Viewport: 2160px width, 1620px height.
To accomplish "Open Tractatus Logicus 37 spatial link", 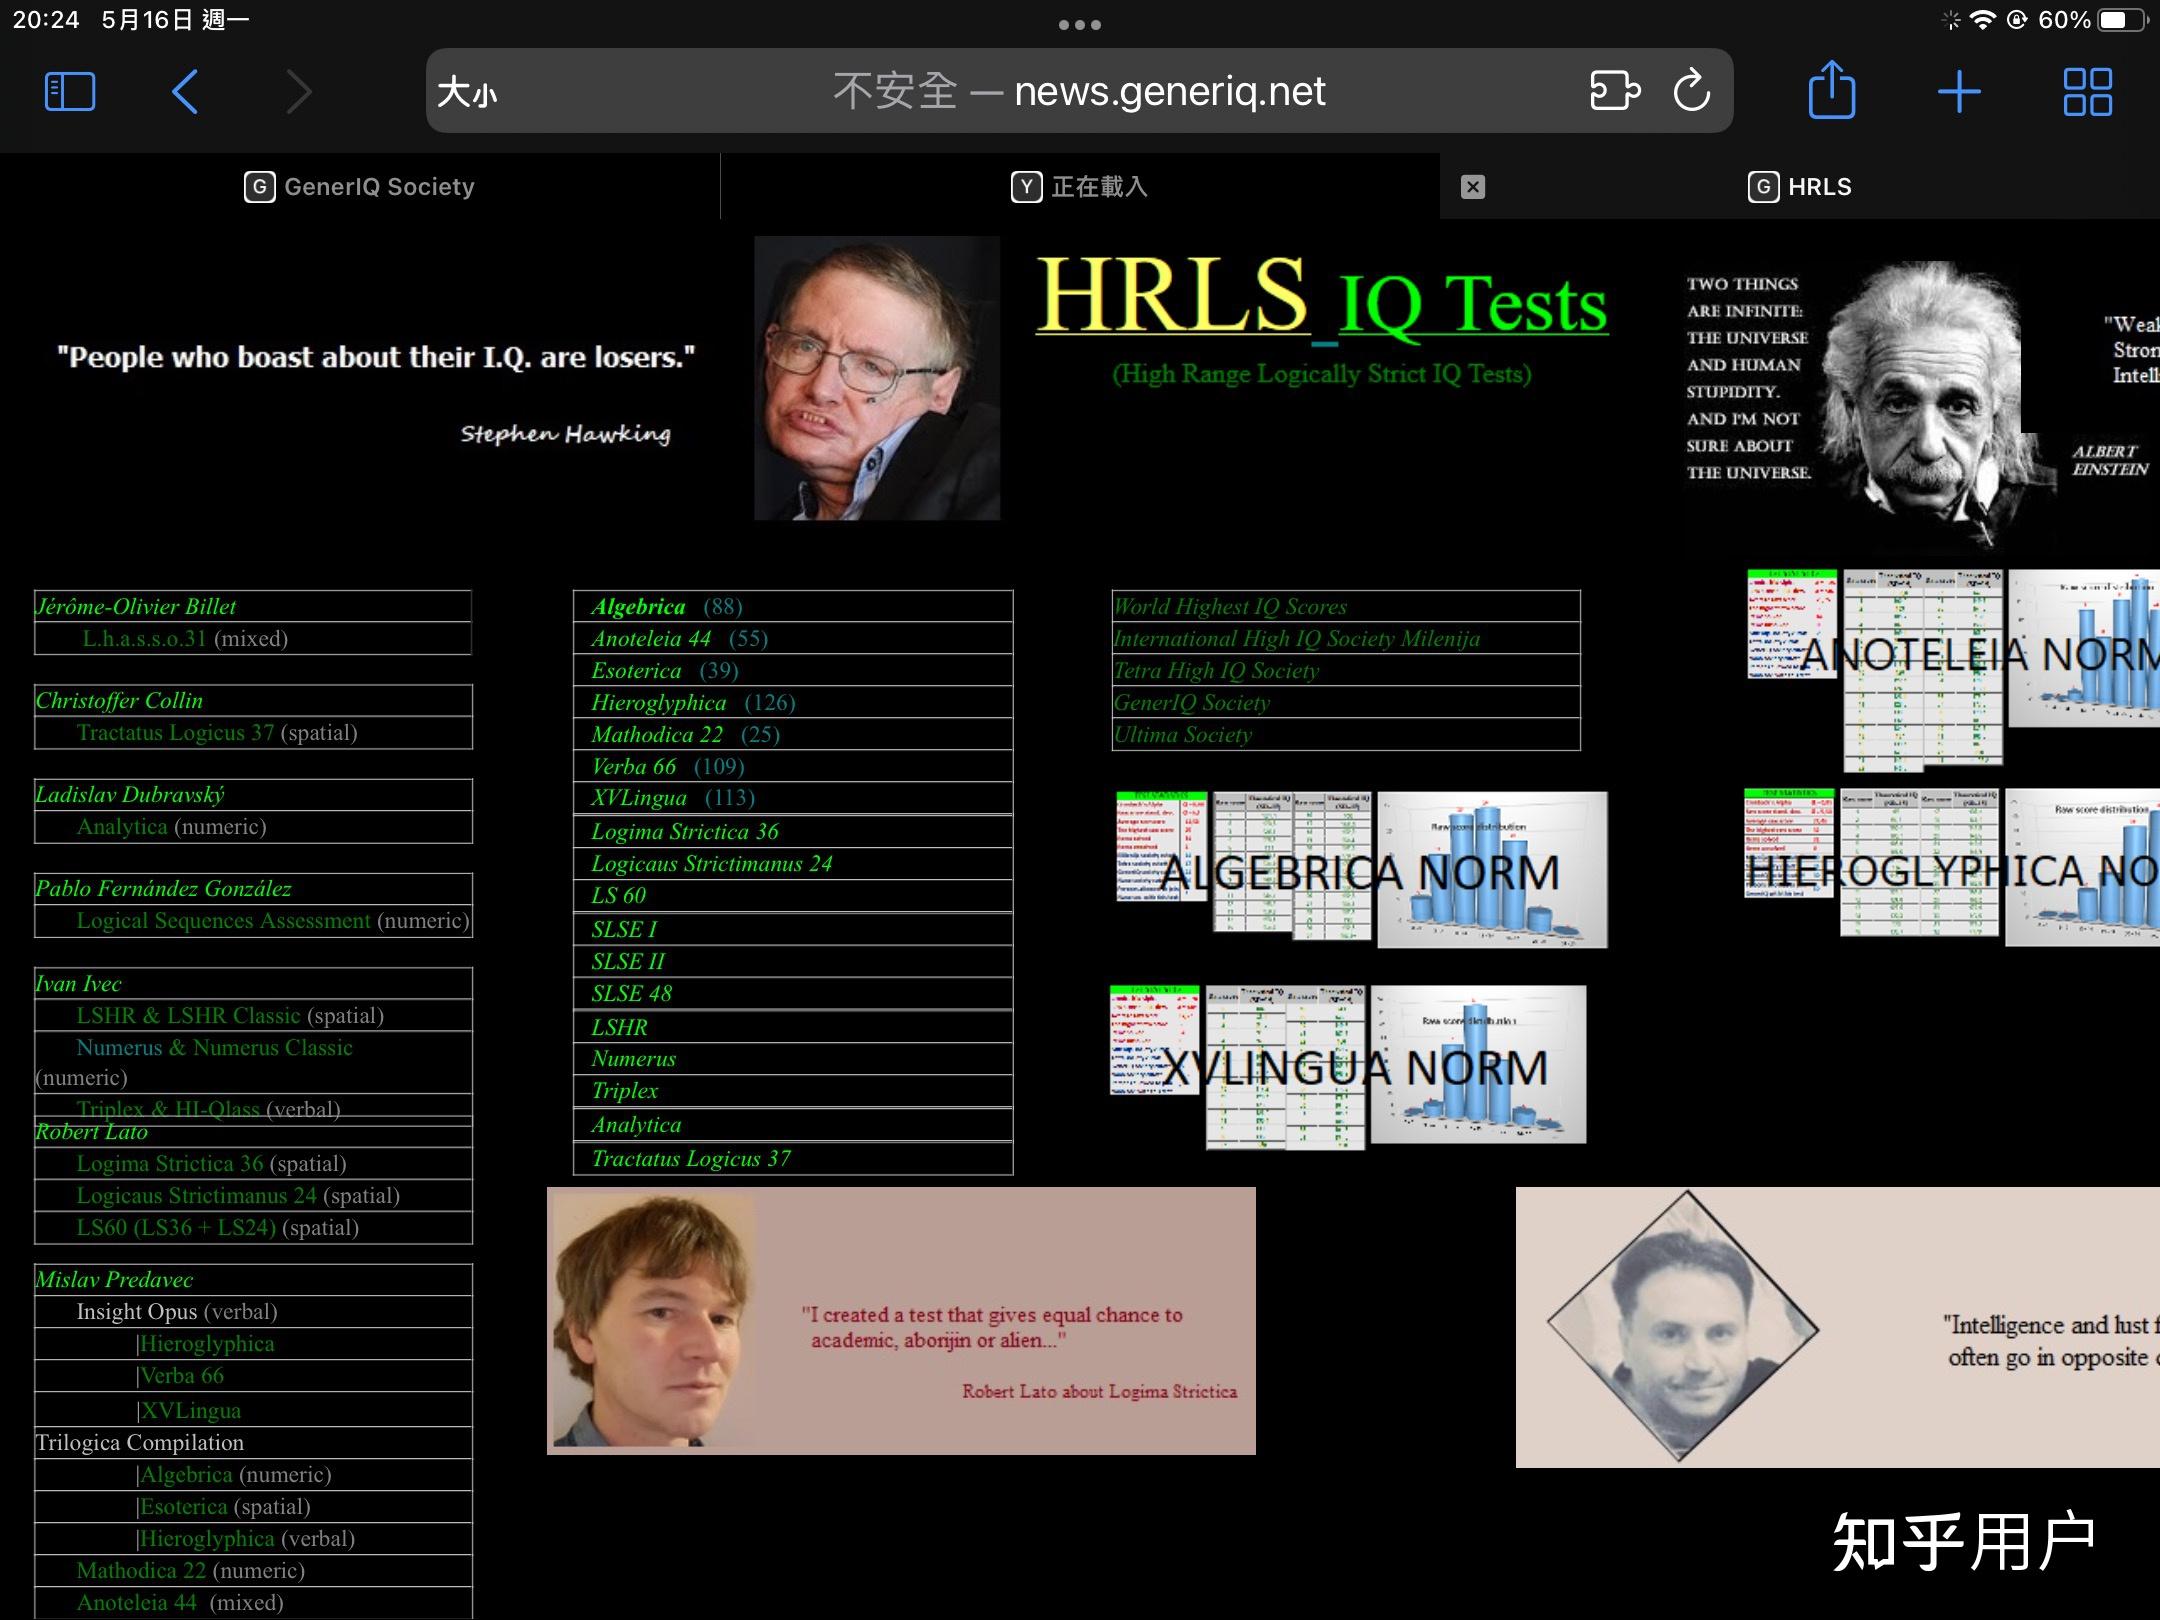I will click(x=175, y=733).
